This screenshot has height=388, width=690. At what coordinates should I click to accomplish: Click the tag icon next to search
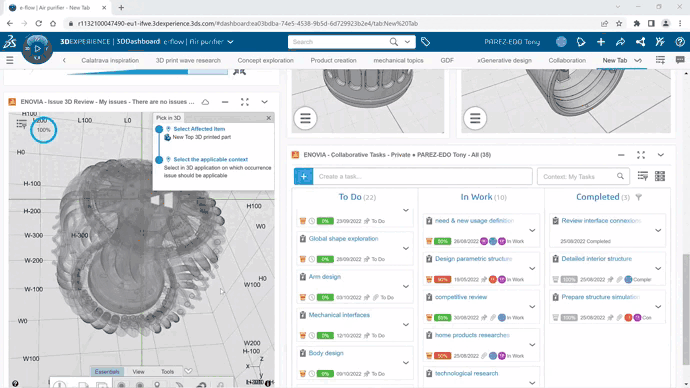pyautogui.click(x=425, y=42)
